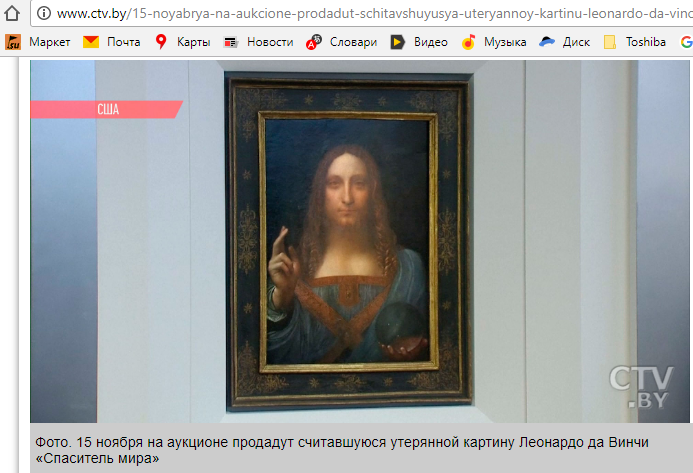Open site information icon in address bar
The height and width of the screenshot is (473, 693).
click(43, 14)
